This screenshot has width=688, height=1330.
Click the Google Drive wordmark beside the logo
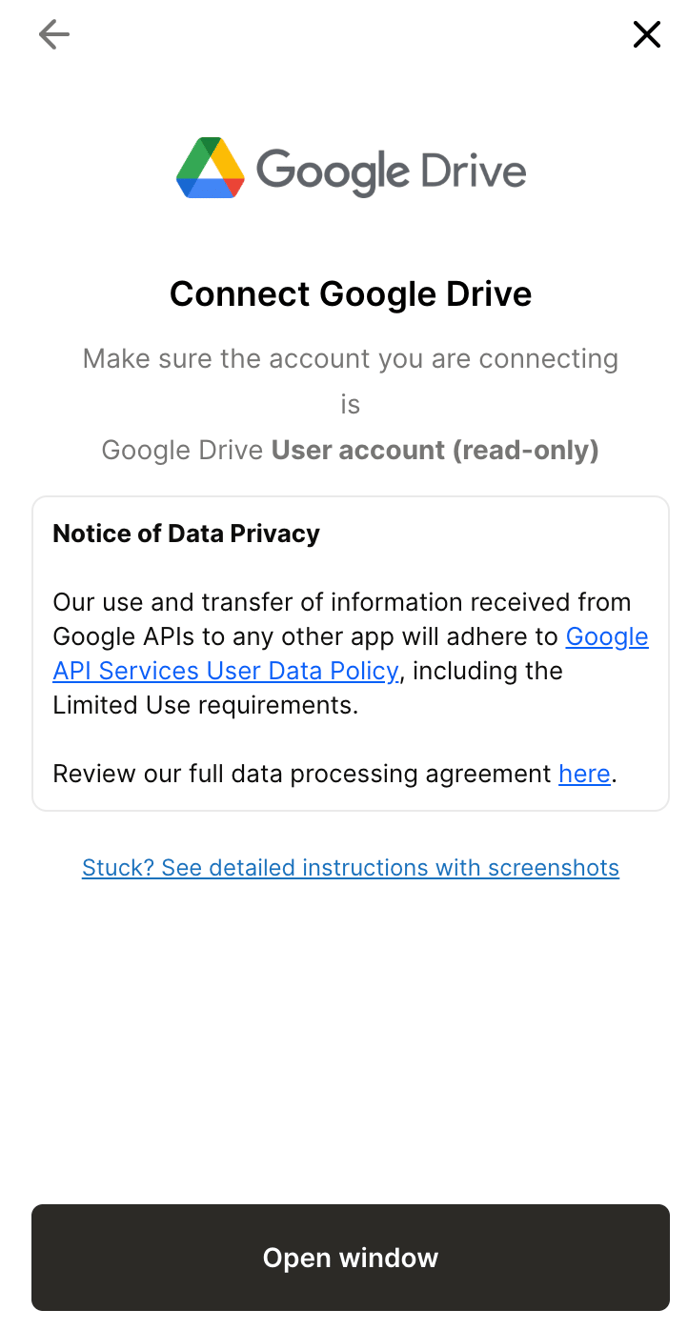pos(391,170)
